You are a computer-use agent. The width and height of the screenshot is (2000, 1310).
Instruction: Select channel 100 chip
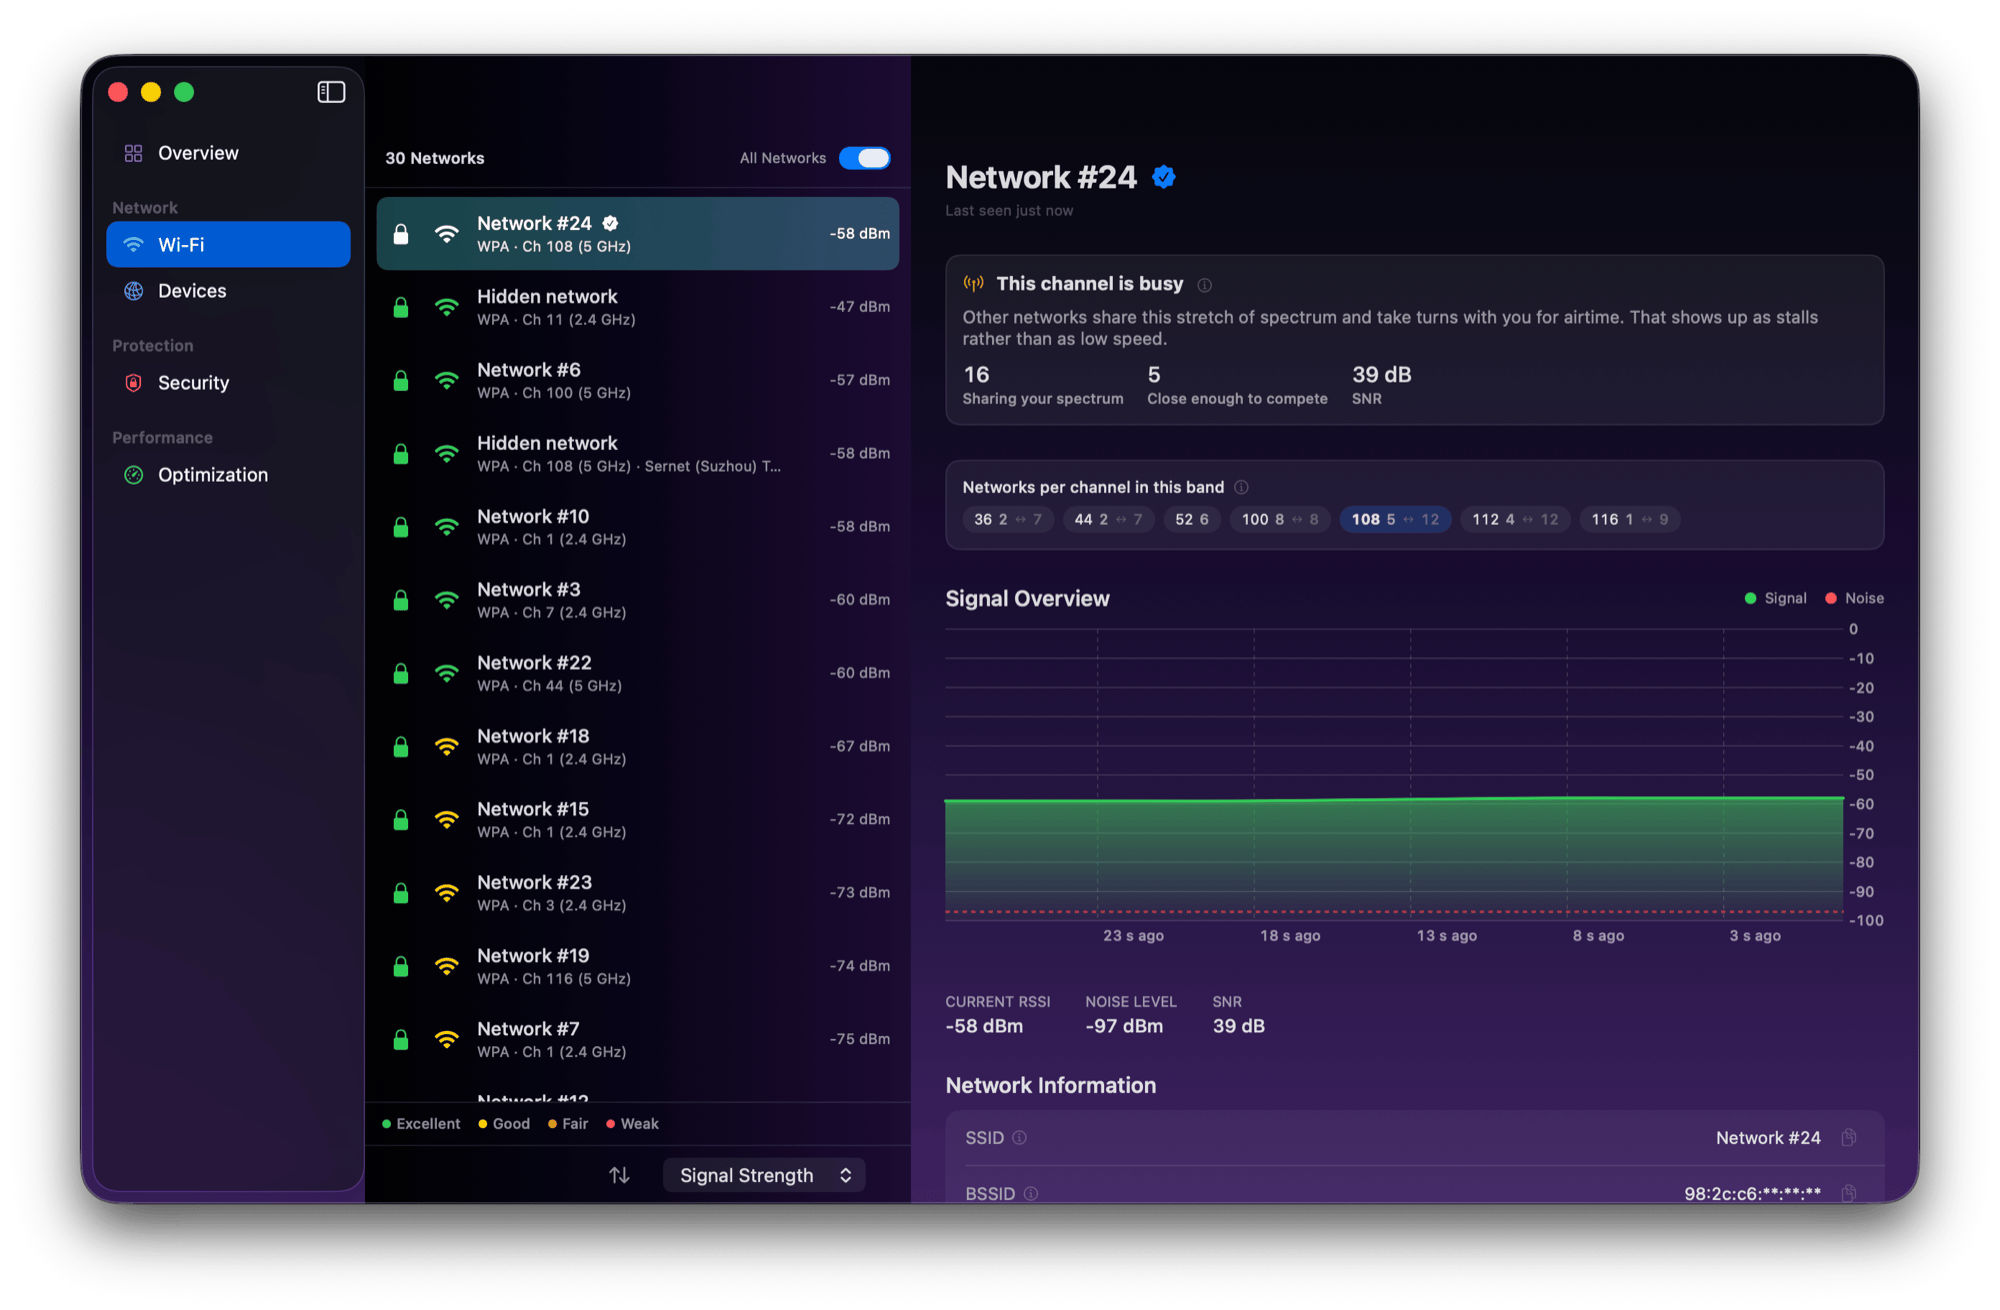pos(1280,520)
